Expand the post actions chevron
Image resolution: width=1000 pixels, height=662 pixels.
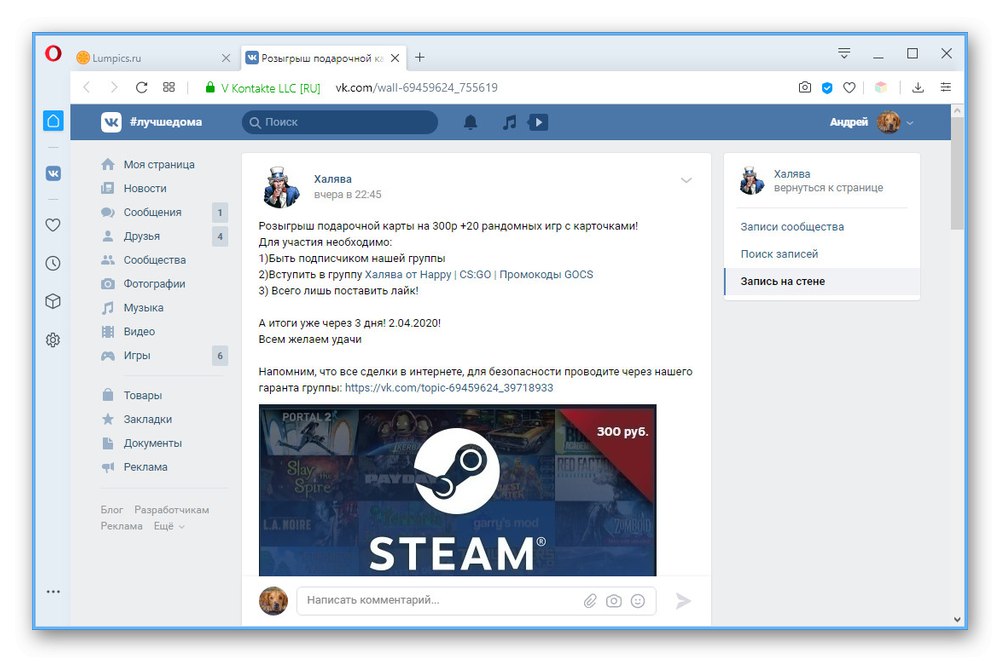coord(686,180)
